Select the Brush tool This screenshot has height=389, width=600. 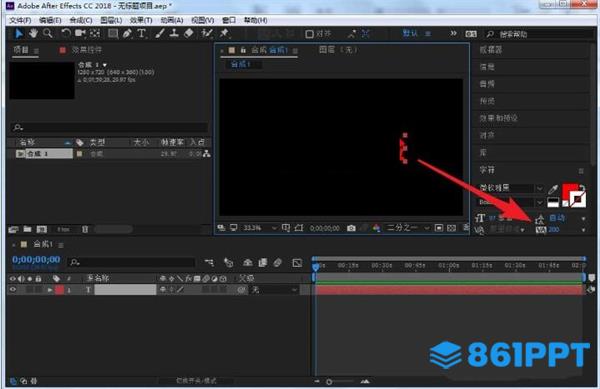pos(160,34)
